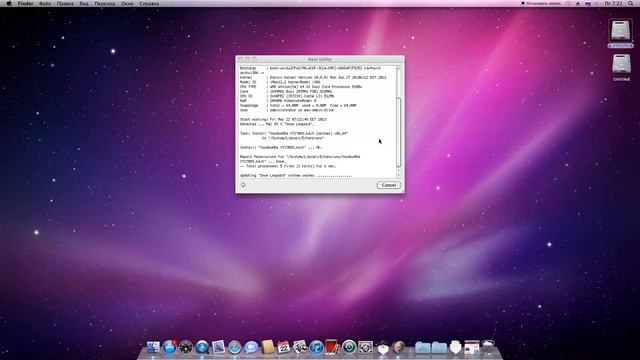Open the Apple menu
This screenshot has height=360, width=640.
[x=9, y=3]
